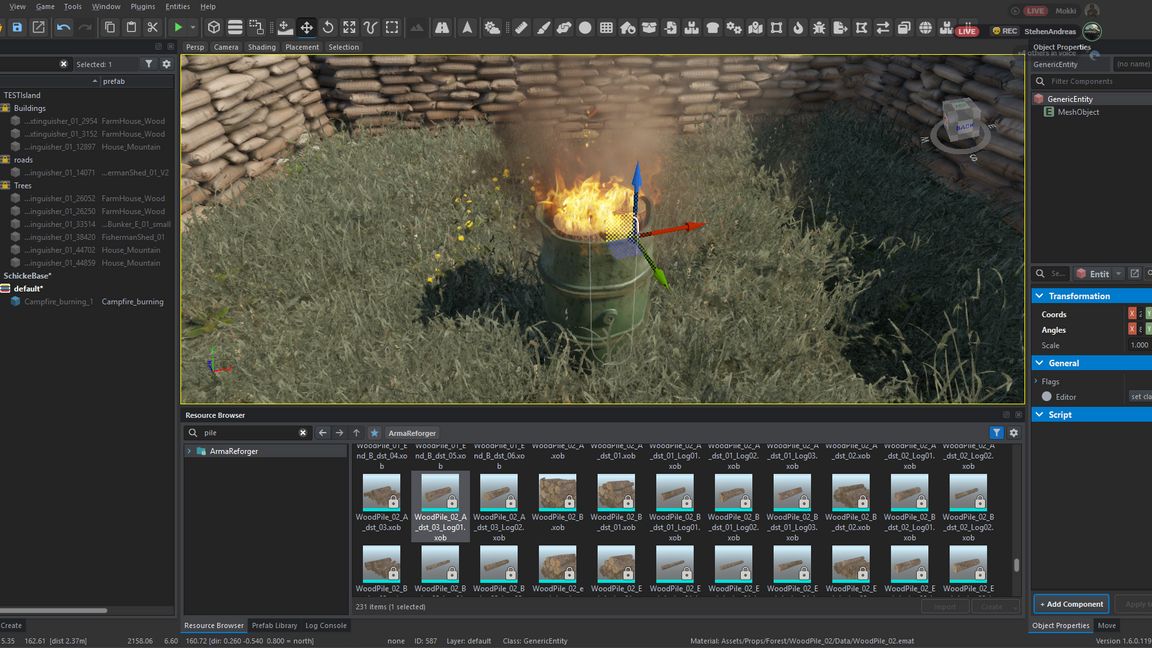The width and height of the screenshot is (1152, 648).
Task: Click the flame icon in toolbar
Action: 798,28
